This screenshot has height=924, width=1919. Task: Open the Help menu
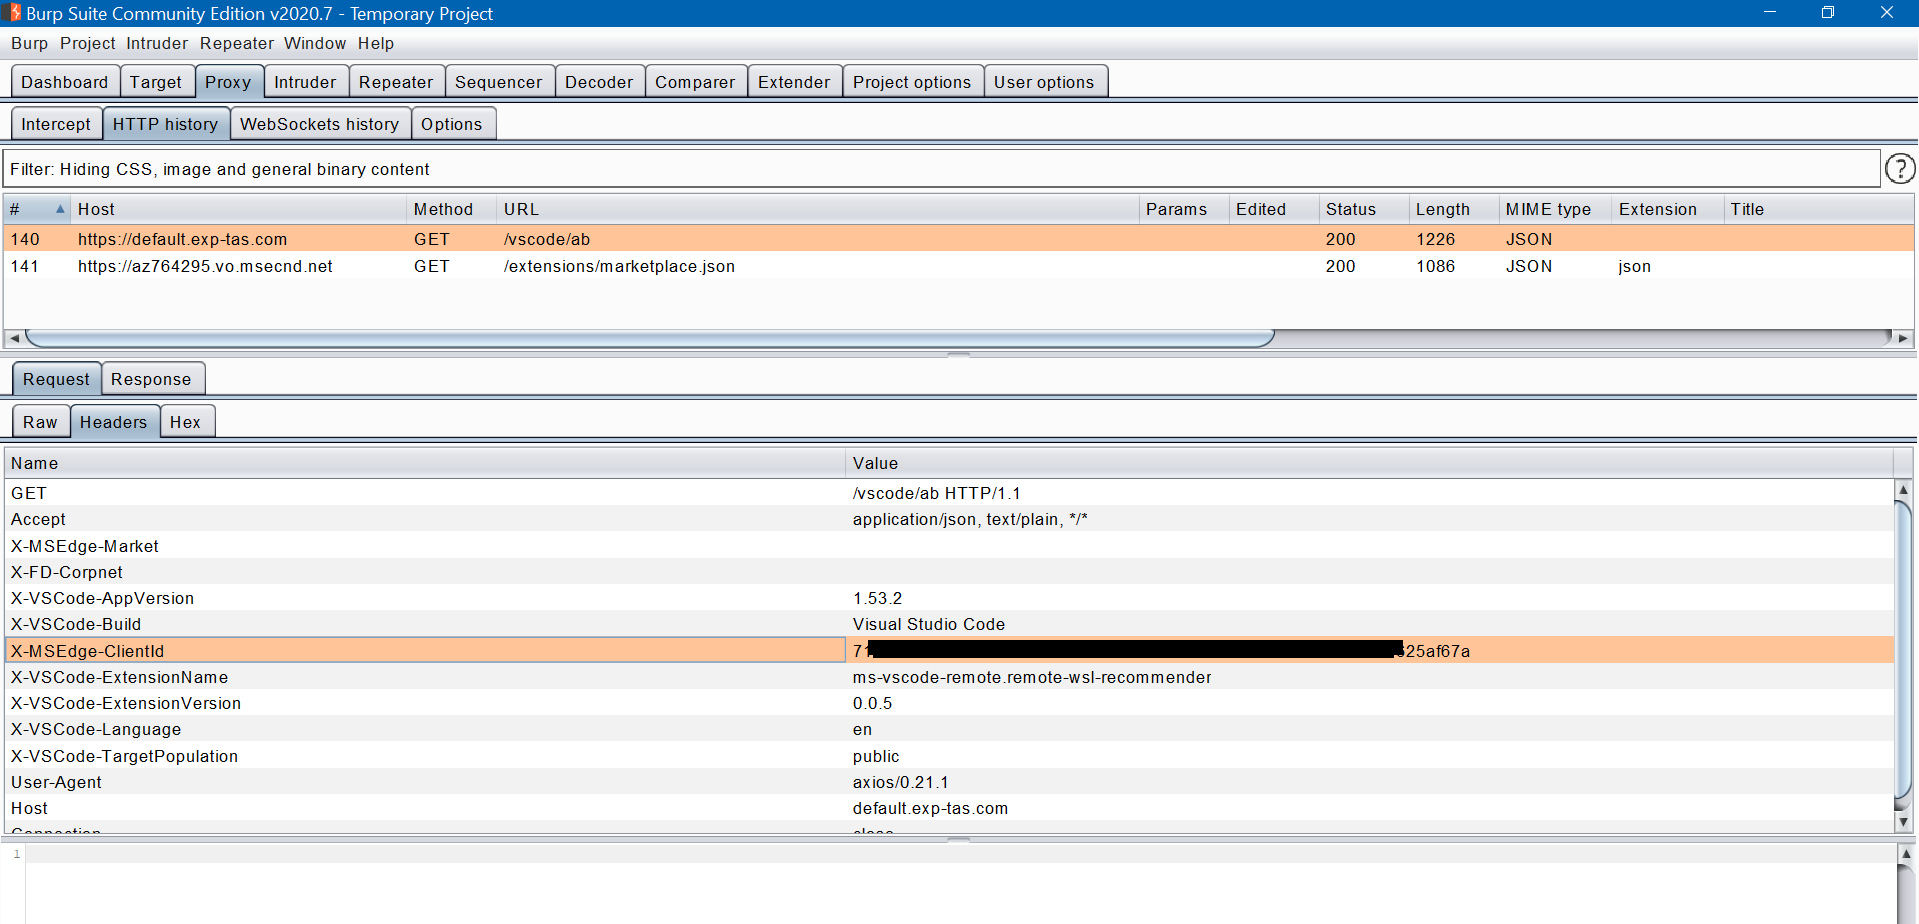376,43
